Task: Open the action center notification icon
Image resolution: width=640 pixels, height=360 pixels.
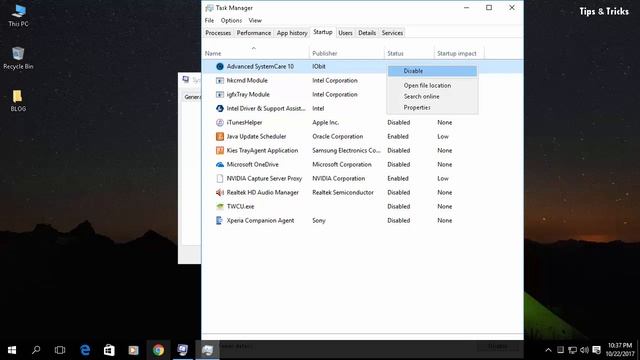Action: tap(597, 350)
